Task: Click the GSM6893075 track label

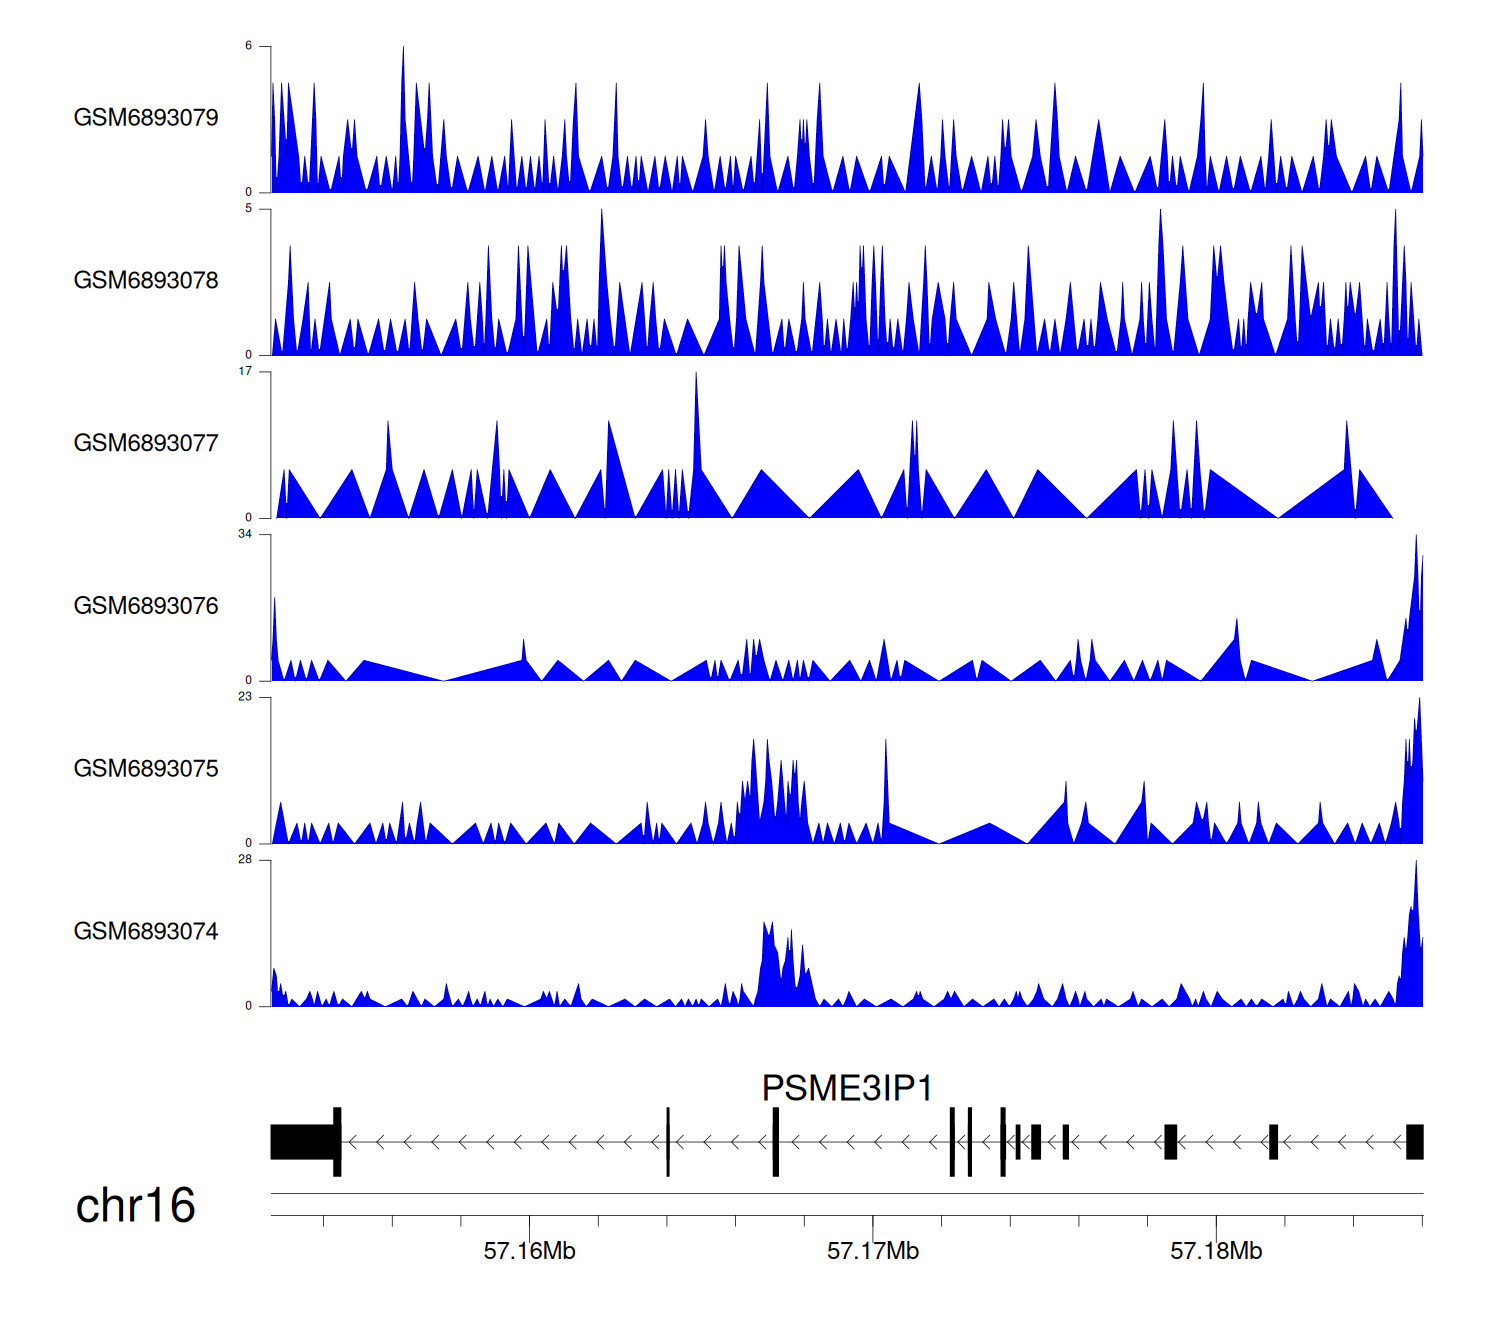Action: pyautogui.click(x=146, y=769)
